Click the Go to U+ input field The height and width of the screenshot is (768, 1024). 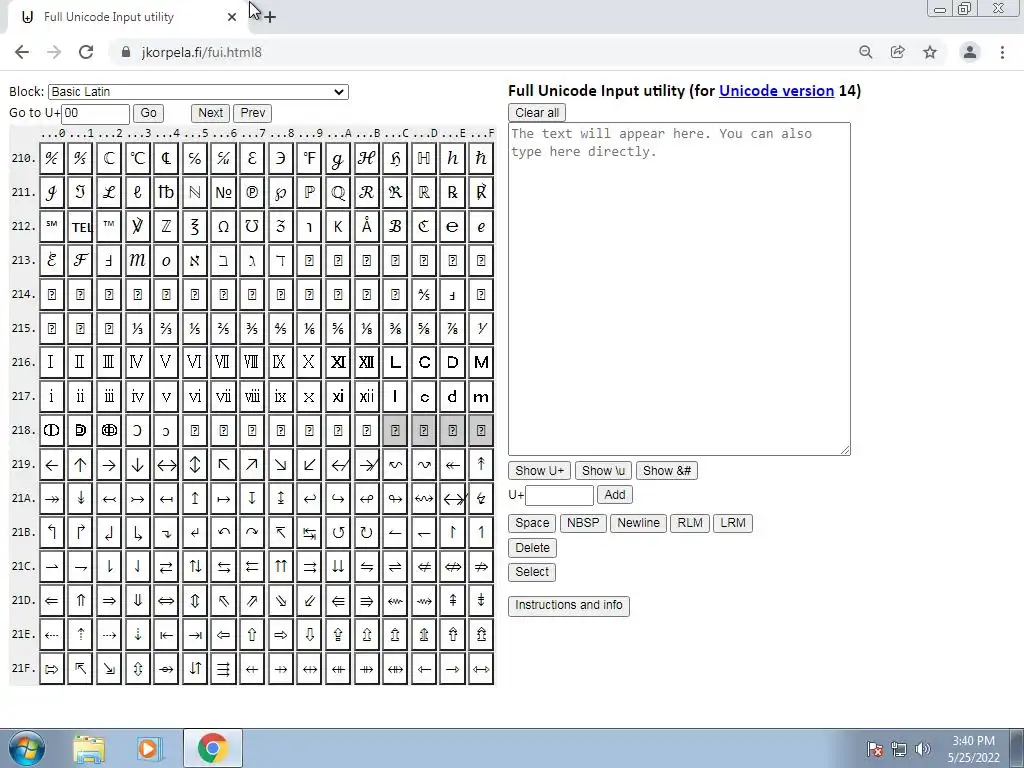(x=95, y=113)
